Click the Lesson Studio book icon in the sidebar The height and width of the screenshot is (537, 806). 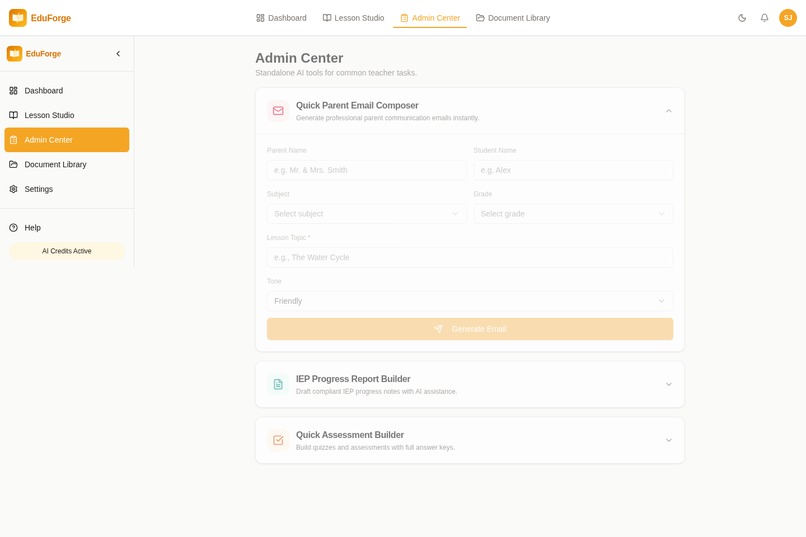point(13,115)
